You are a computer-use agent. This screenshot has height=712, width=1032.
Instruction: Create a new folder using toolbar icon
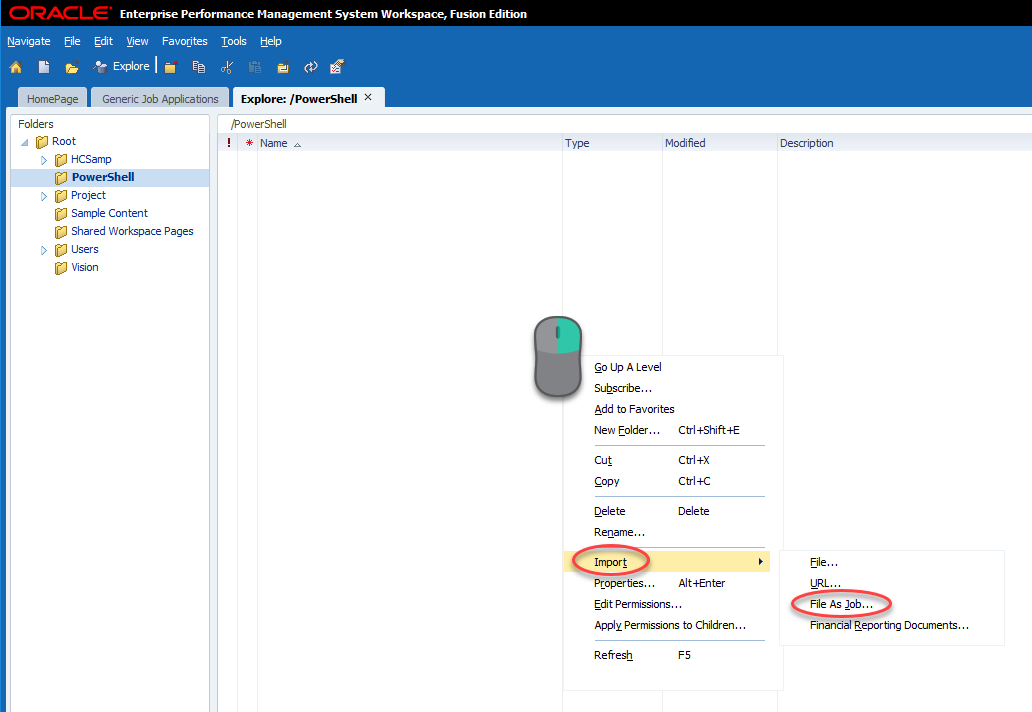[171, 67]
